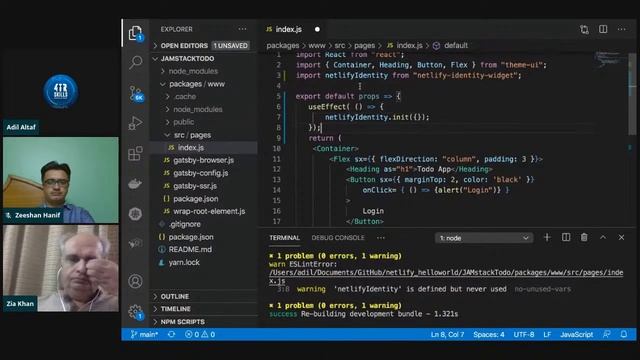Open terminal selector dropdown '1: node'
Viewport: 640px width, 360px height.
[x=484, y=238]
